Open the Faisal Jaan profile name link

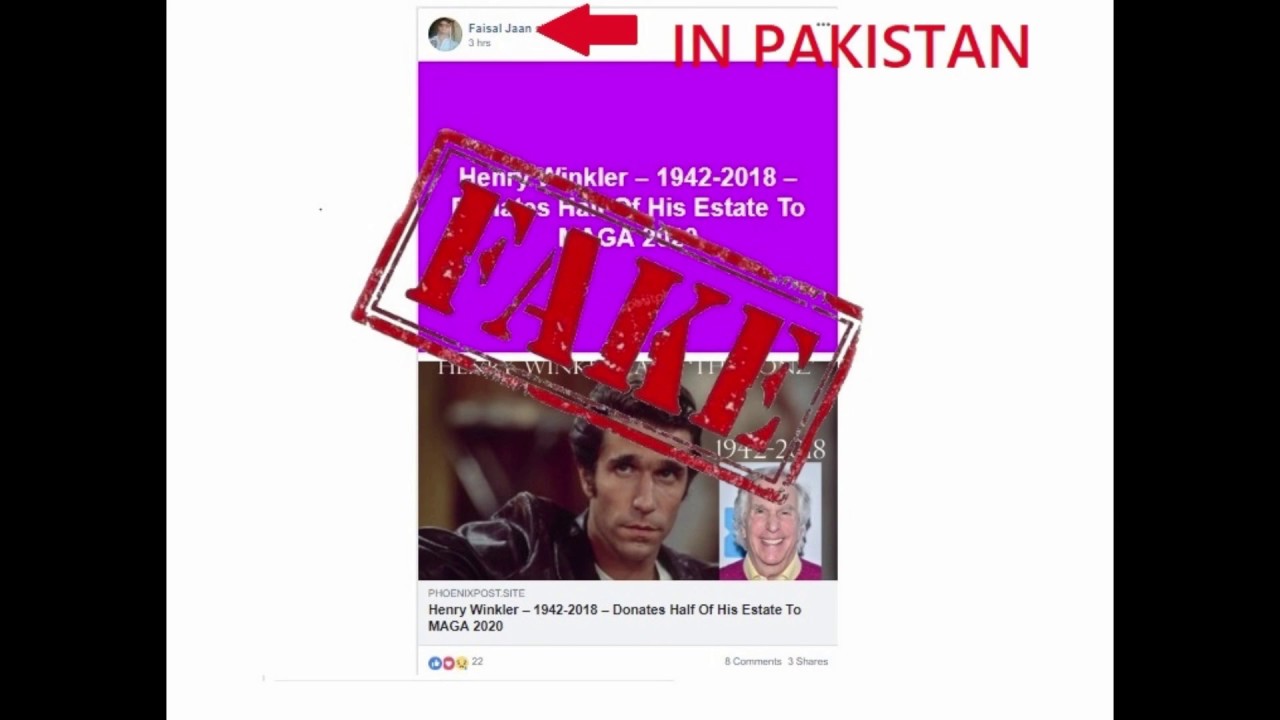point(500,28)
